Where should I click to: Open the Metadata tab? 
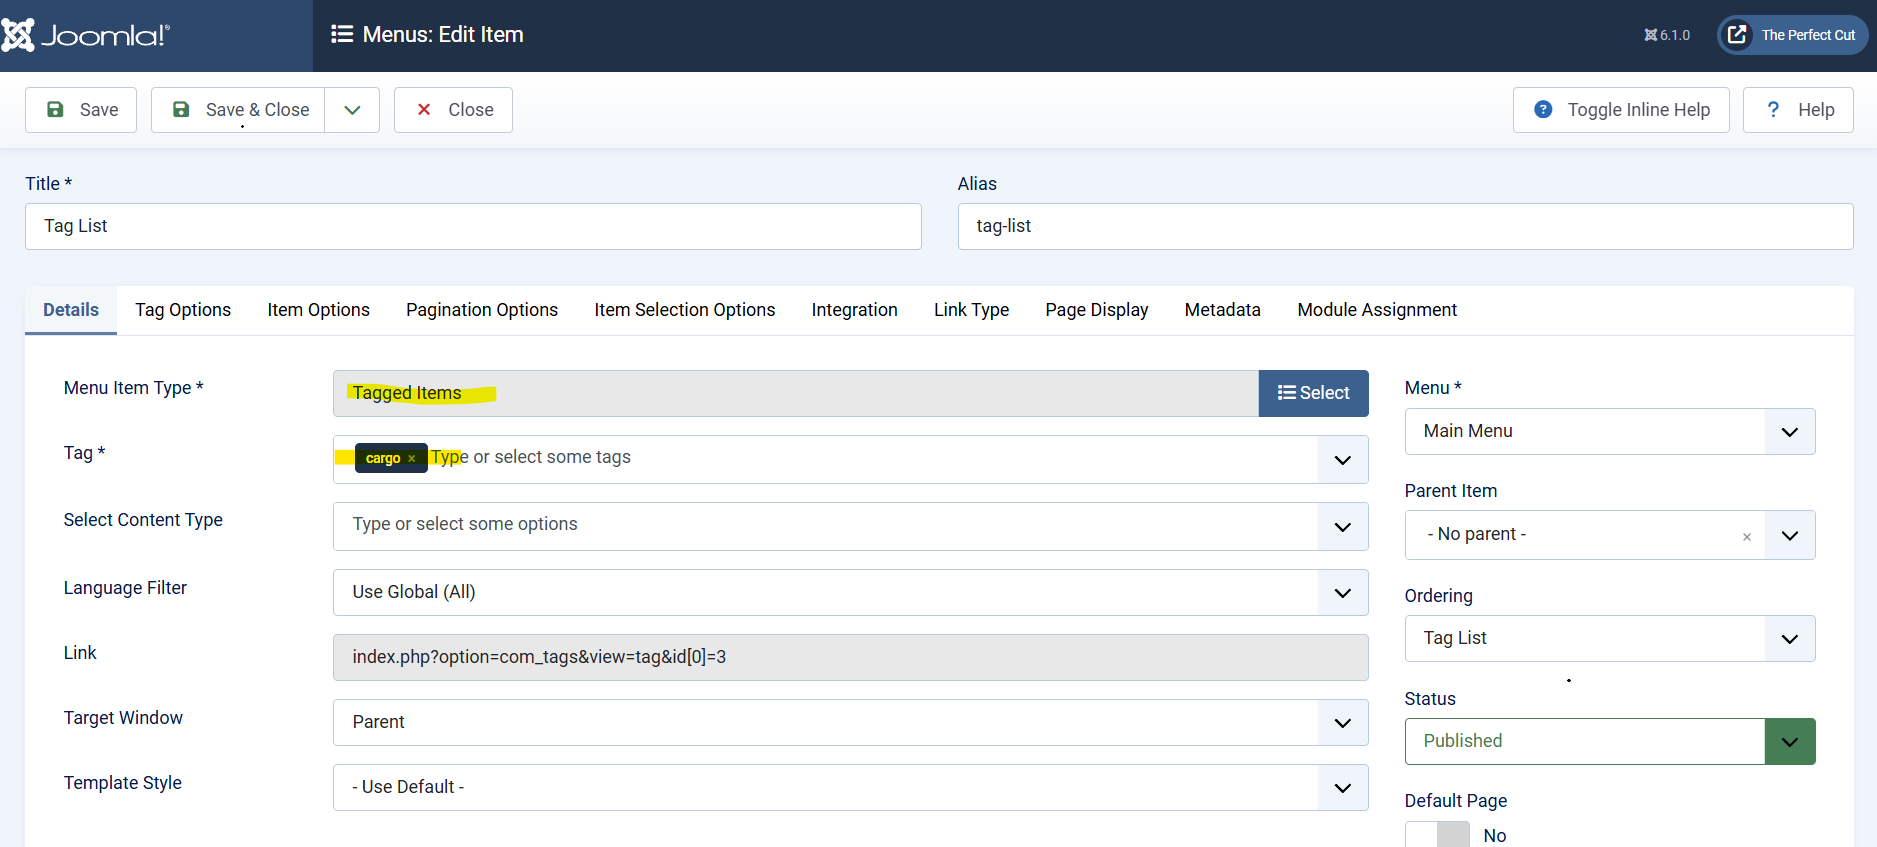coord(1223,310)
